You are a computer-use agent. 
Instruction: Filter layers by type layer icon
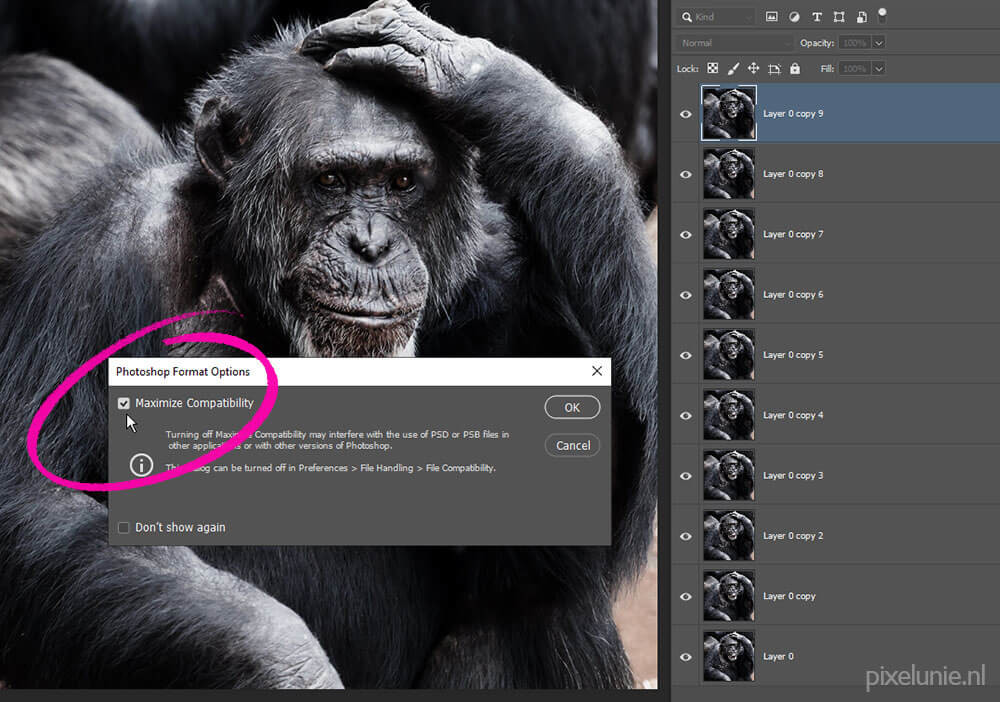coord(817,17)
